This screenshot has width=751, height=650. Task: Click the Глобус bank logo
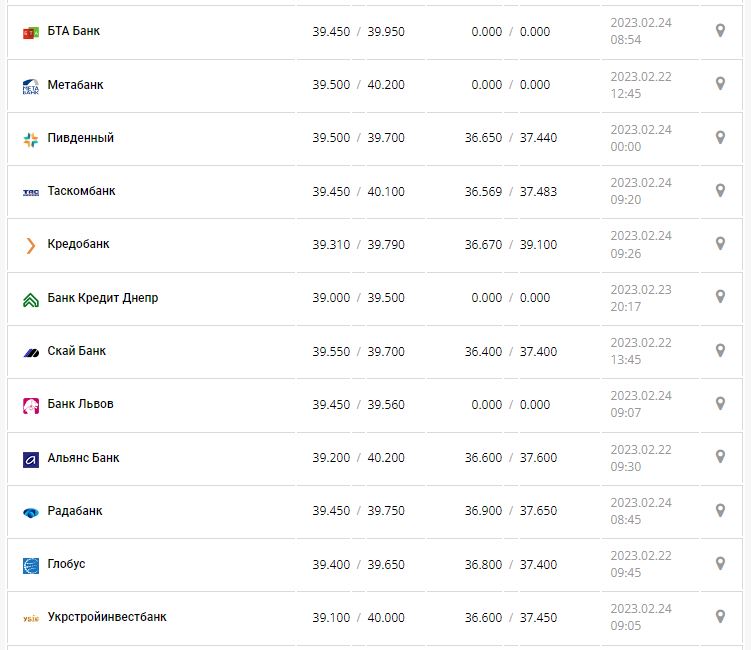coord(30,565)
